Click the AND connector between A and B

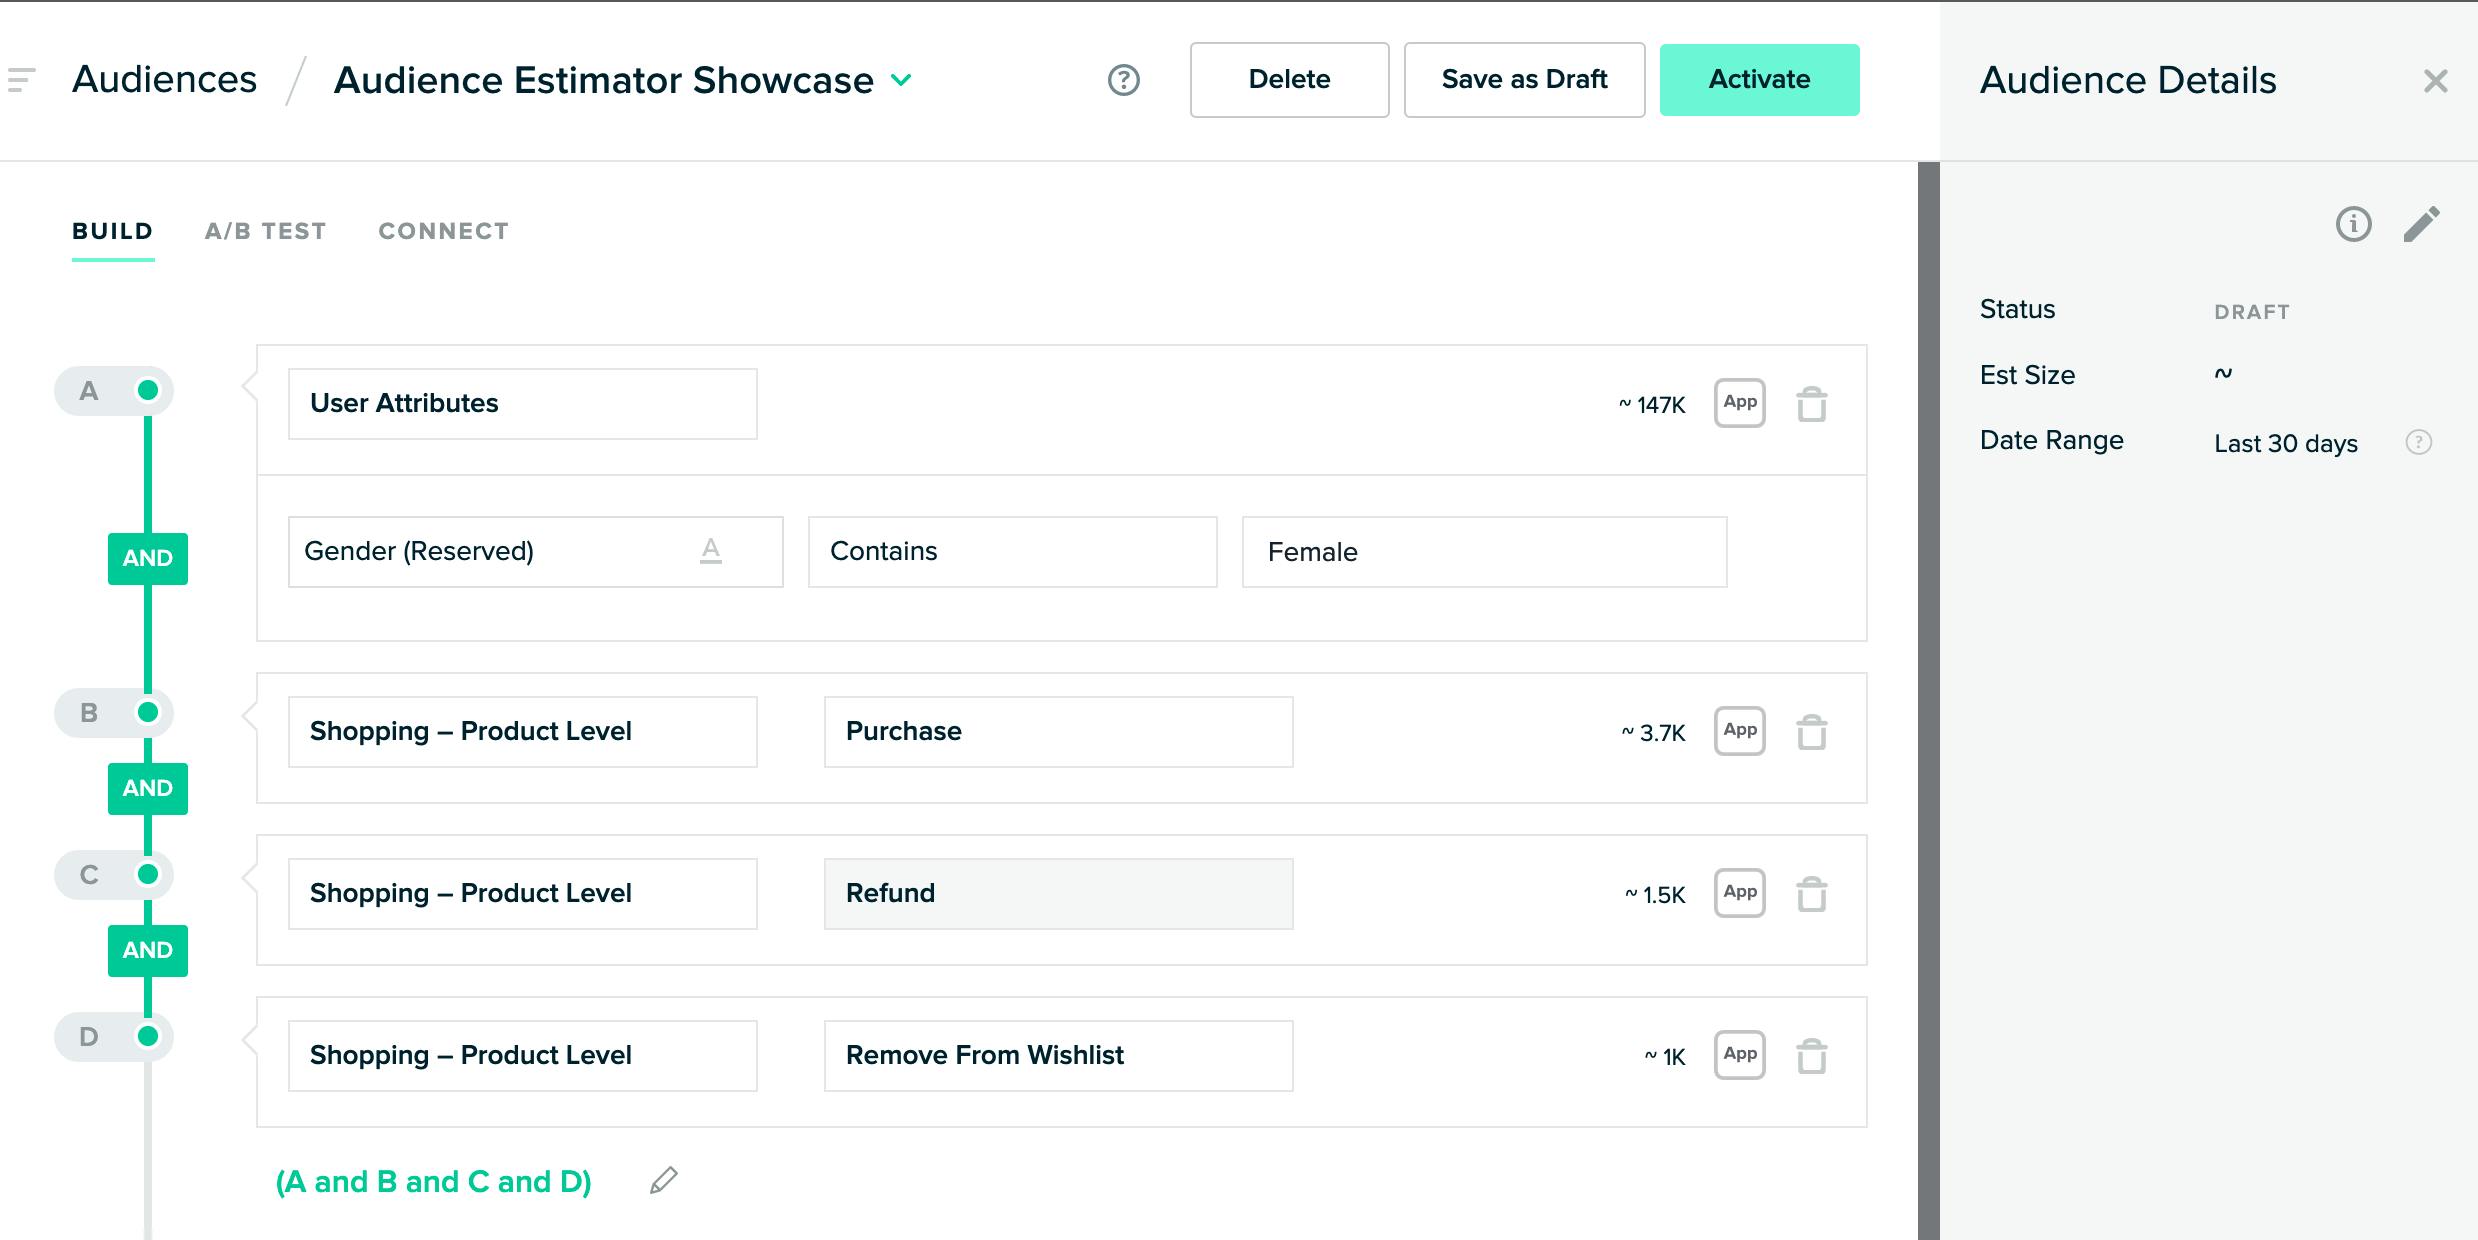pyautogui.click(x=147, y=558)
